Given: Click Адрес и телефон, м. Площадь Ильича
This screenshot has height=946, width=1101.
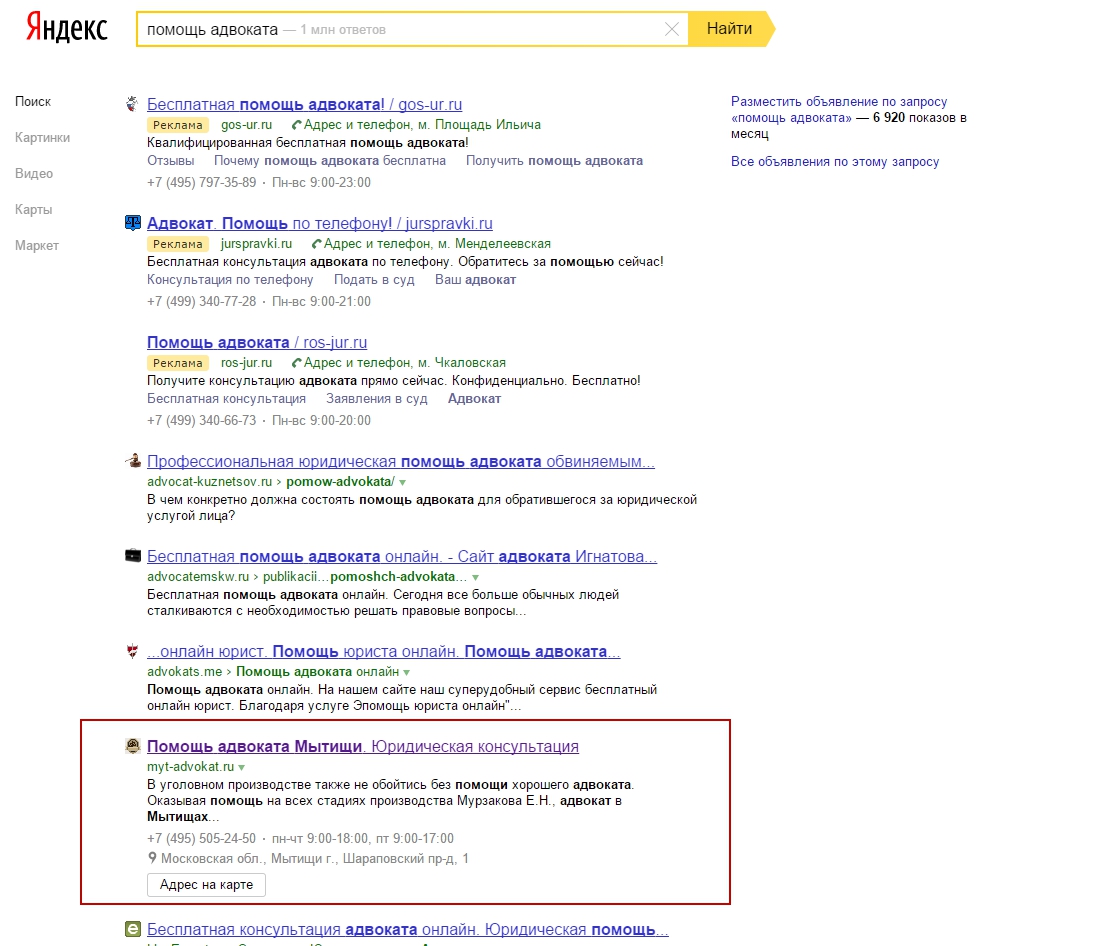Looking at the screenshot, I should tap(422, 125).
